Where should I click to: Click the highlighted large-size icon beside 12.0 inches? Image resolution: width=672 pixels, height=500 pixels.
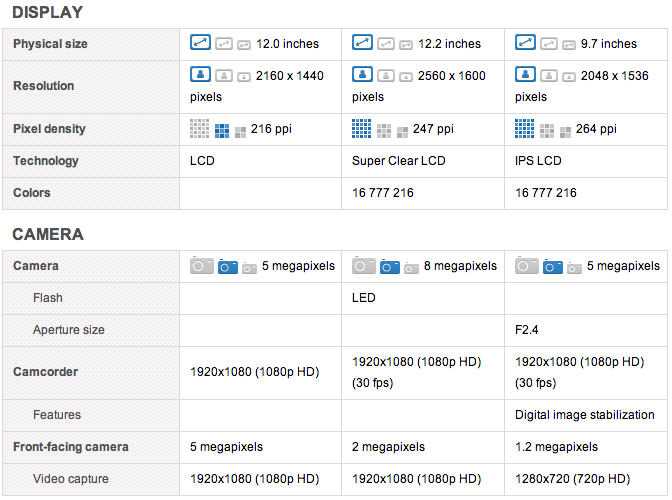coord(200,43)
